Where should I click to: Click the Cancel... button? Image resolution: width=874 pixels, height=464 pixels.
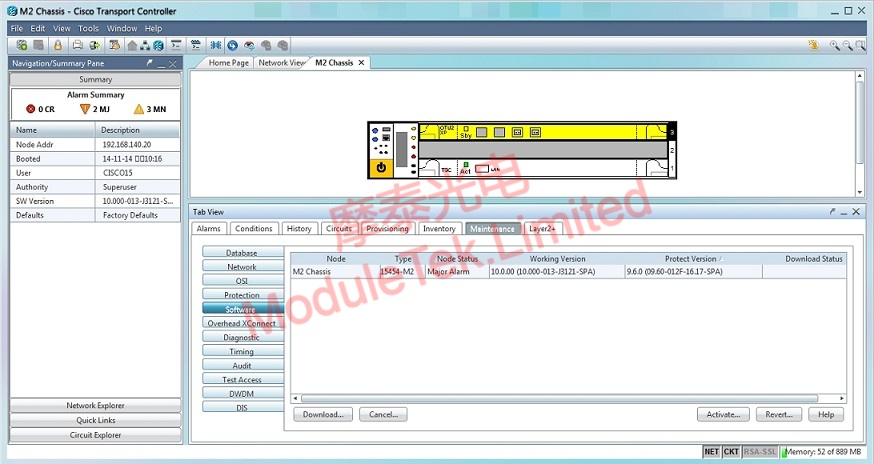pyautogui.click(x=383, y=414)
